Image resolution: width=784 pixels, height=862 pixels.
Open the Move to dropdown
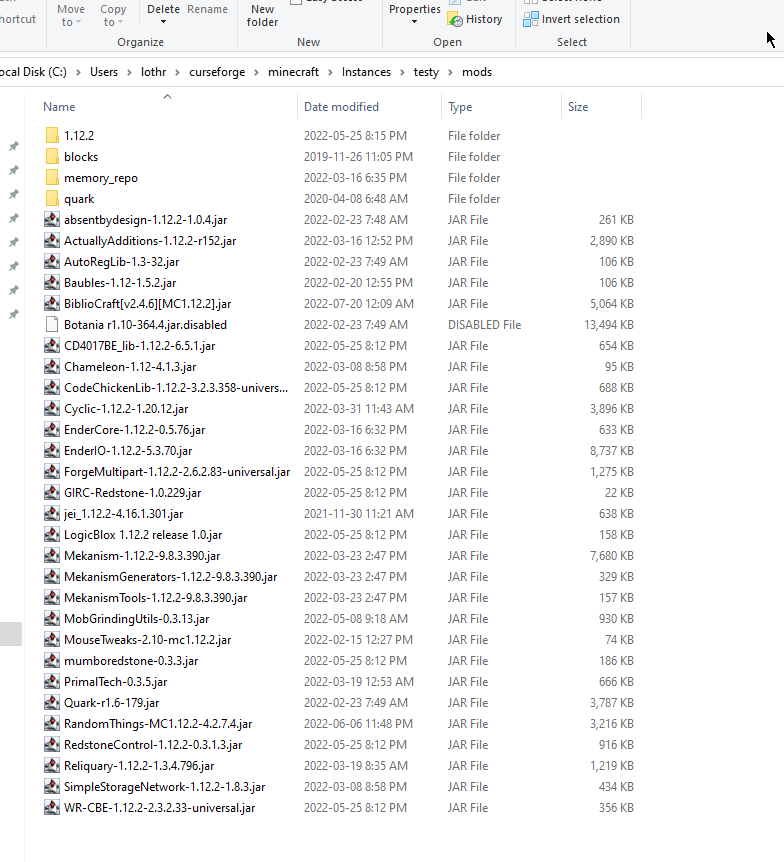tap(71, 15)
